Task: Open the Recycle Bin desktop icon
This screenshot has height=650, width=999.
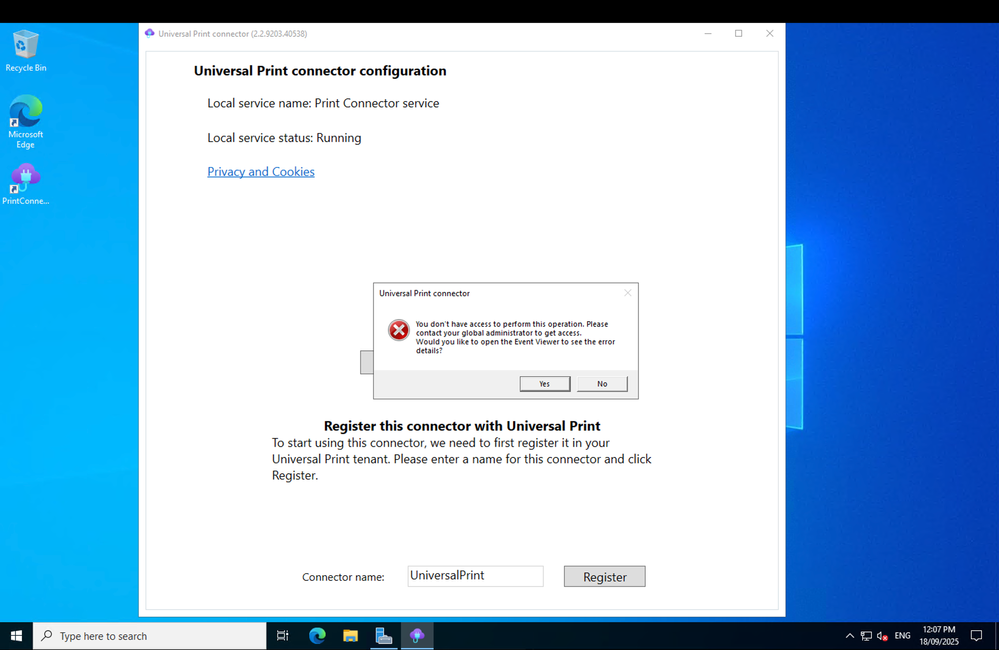Action: click(25, 51)
